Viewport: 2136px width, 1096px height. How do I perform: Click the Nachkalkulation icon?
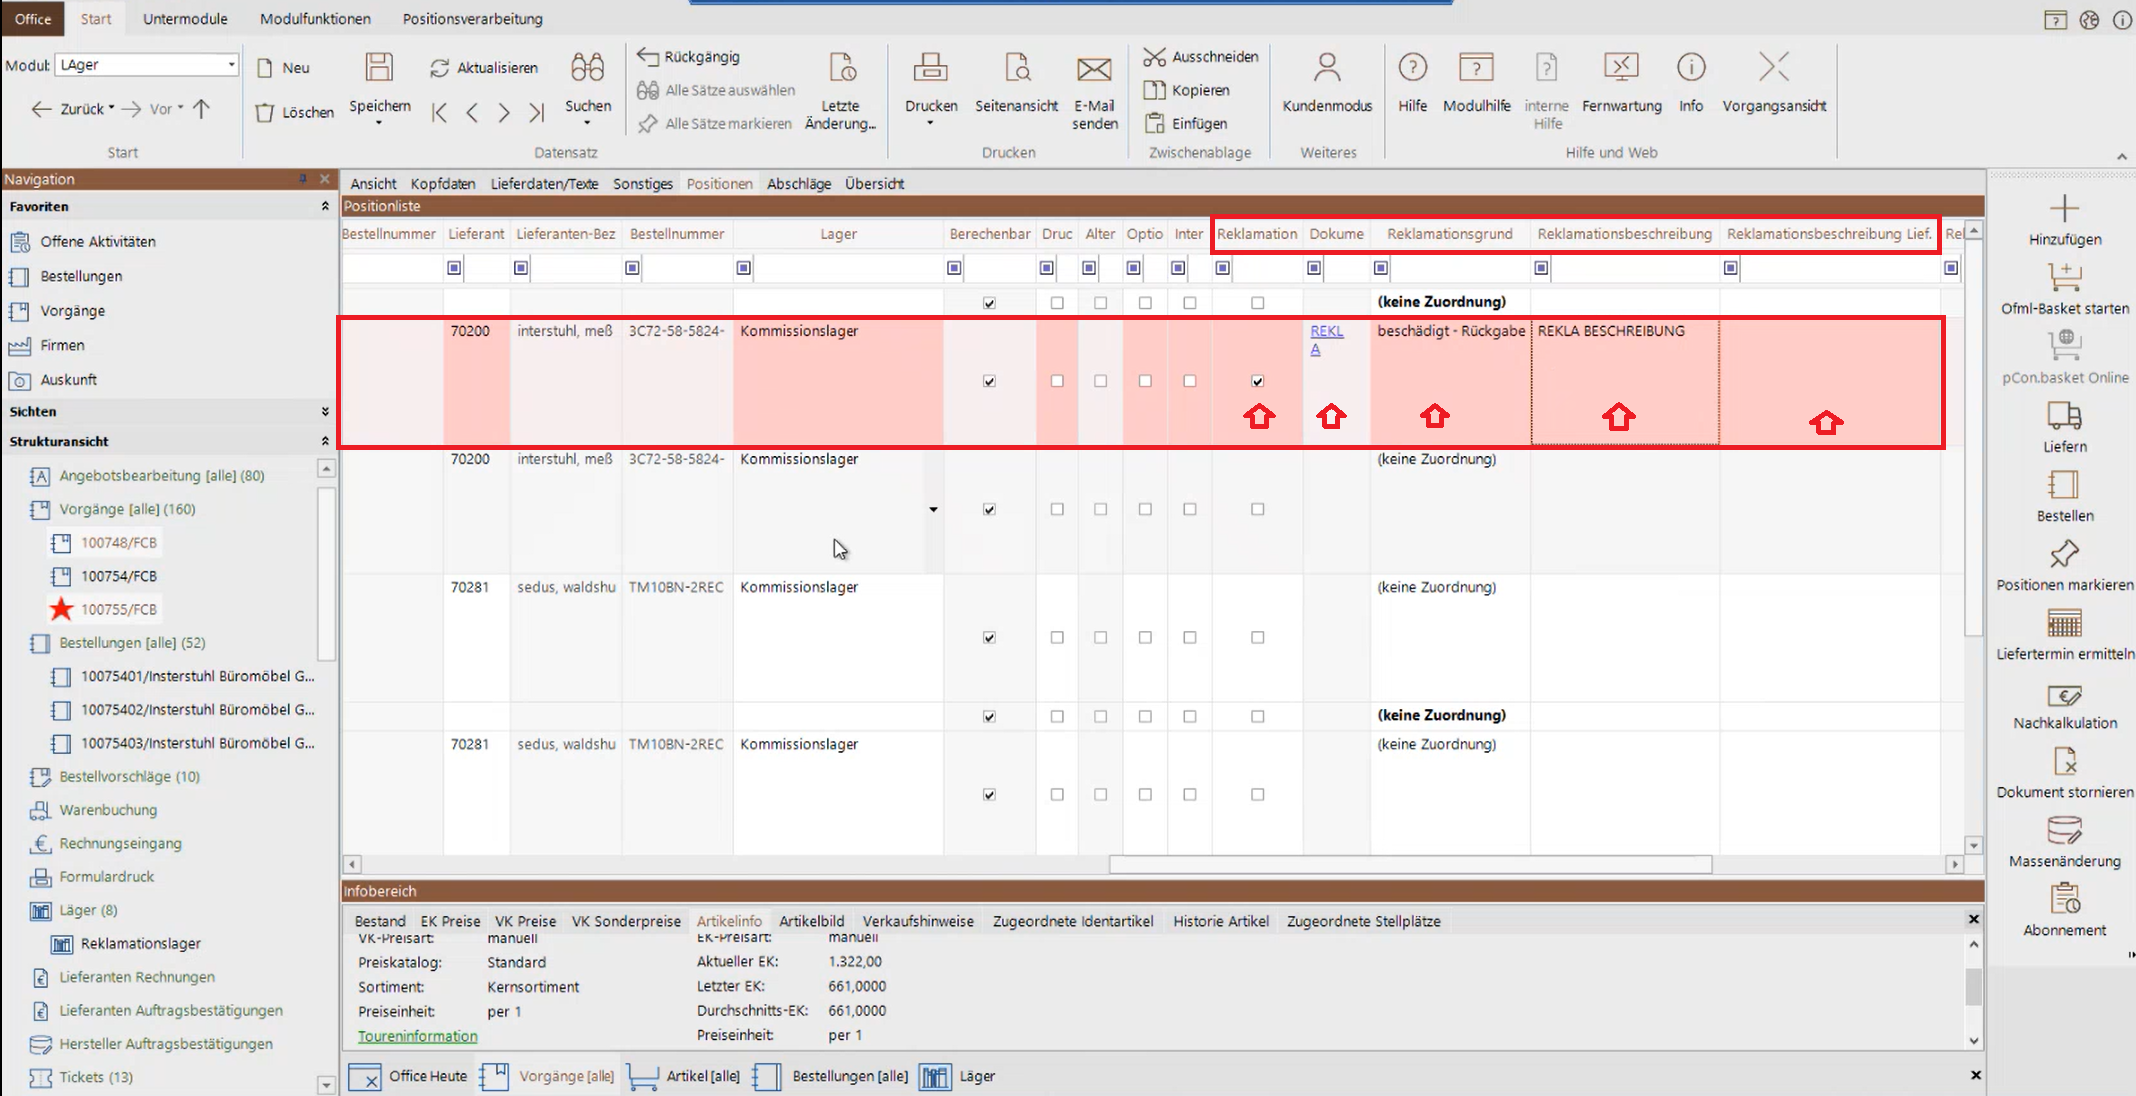2064,695
